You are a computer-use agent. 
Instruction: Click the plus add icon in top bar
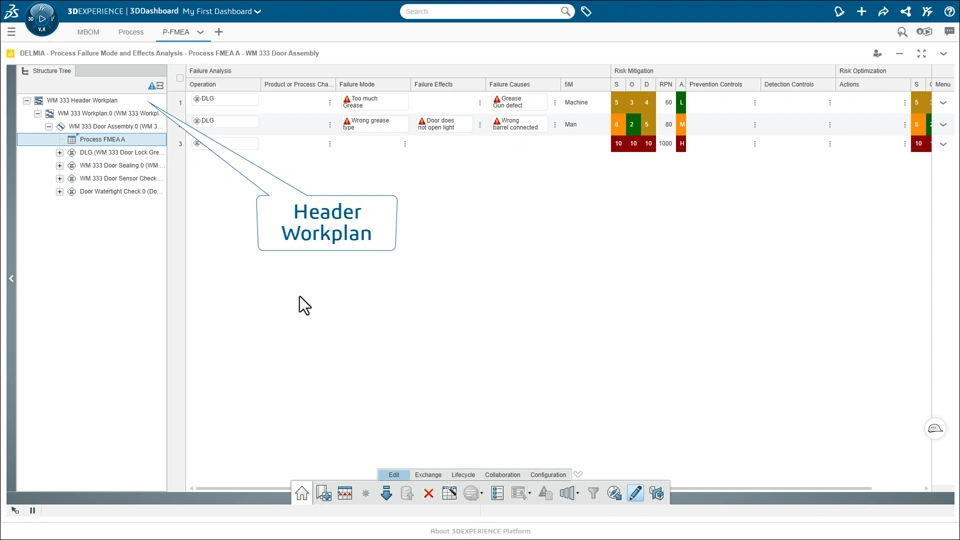(x=861, y=11)
